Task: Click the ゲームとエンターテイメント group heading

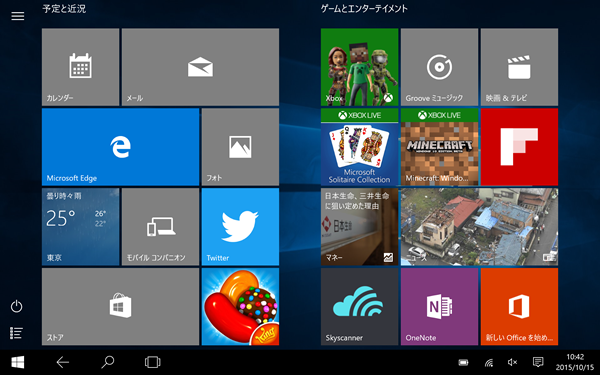Action: (x=364, y=9)
